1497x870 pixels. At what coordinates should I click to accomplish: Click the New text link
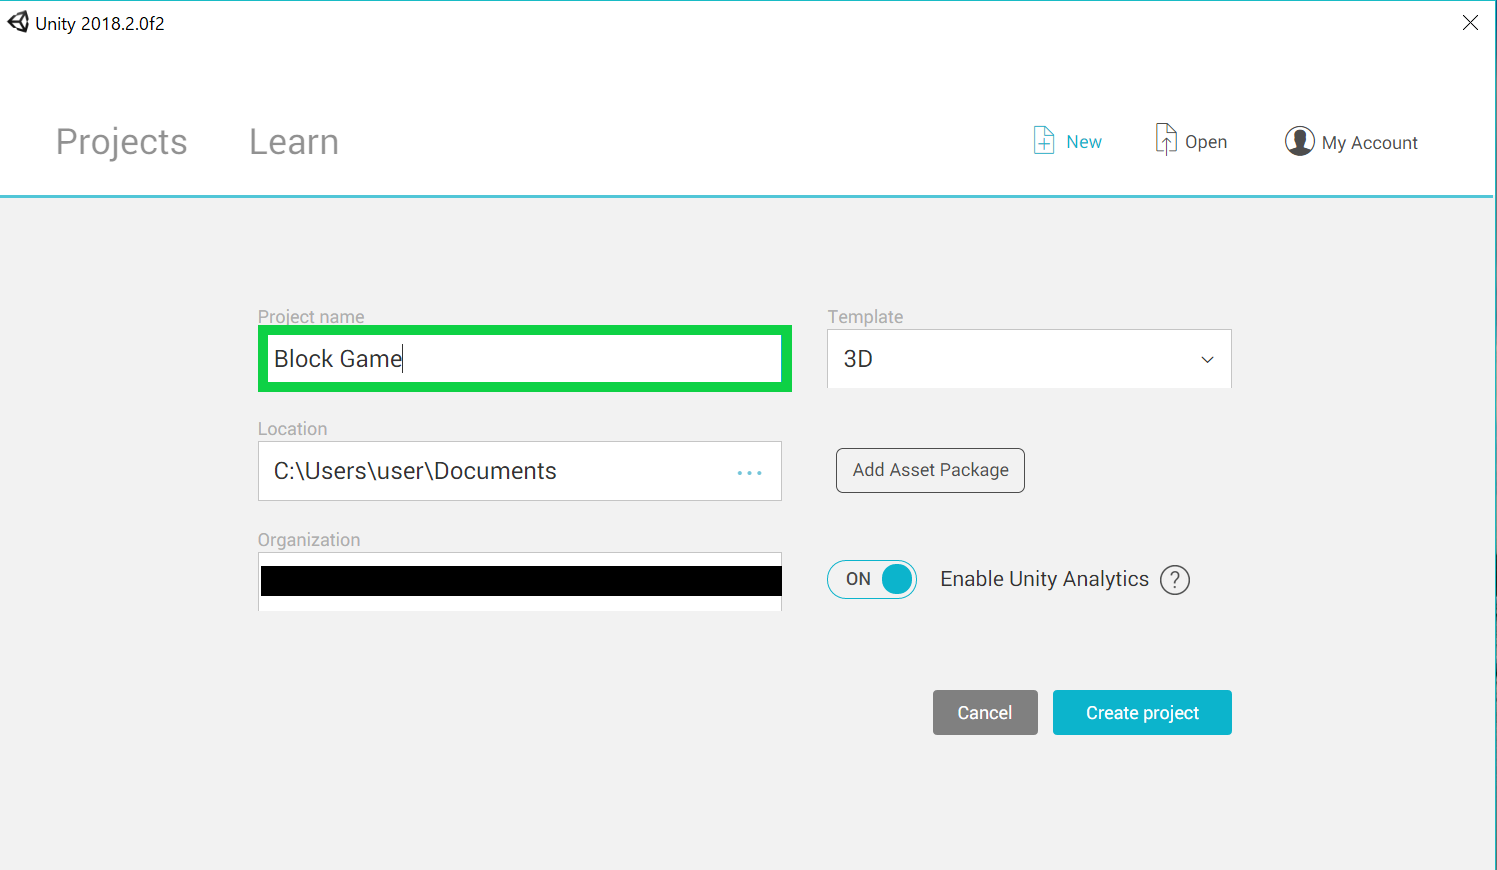pyautogui.click(x=1083, y=142)
